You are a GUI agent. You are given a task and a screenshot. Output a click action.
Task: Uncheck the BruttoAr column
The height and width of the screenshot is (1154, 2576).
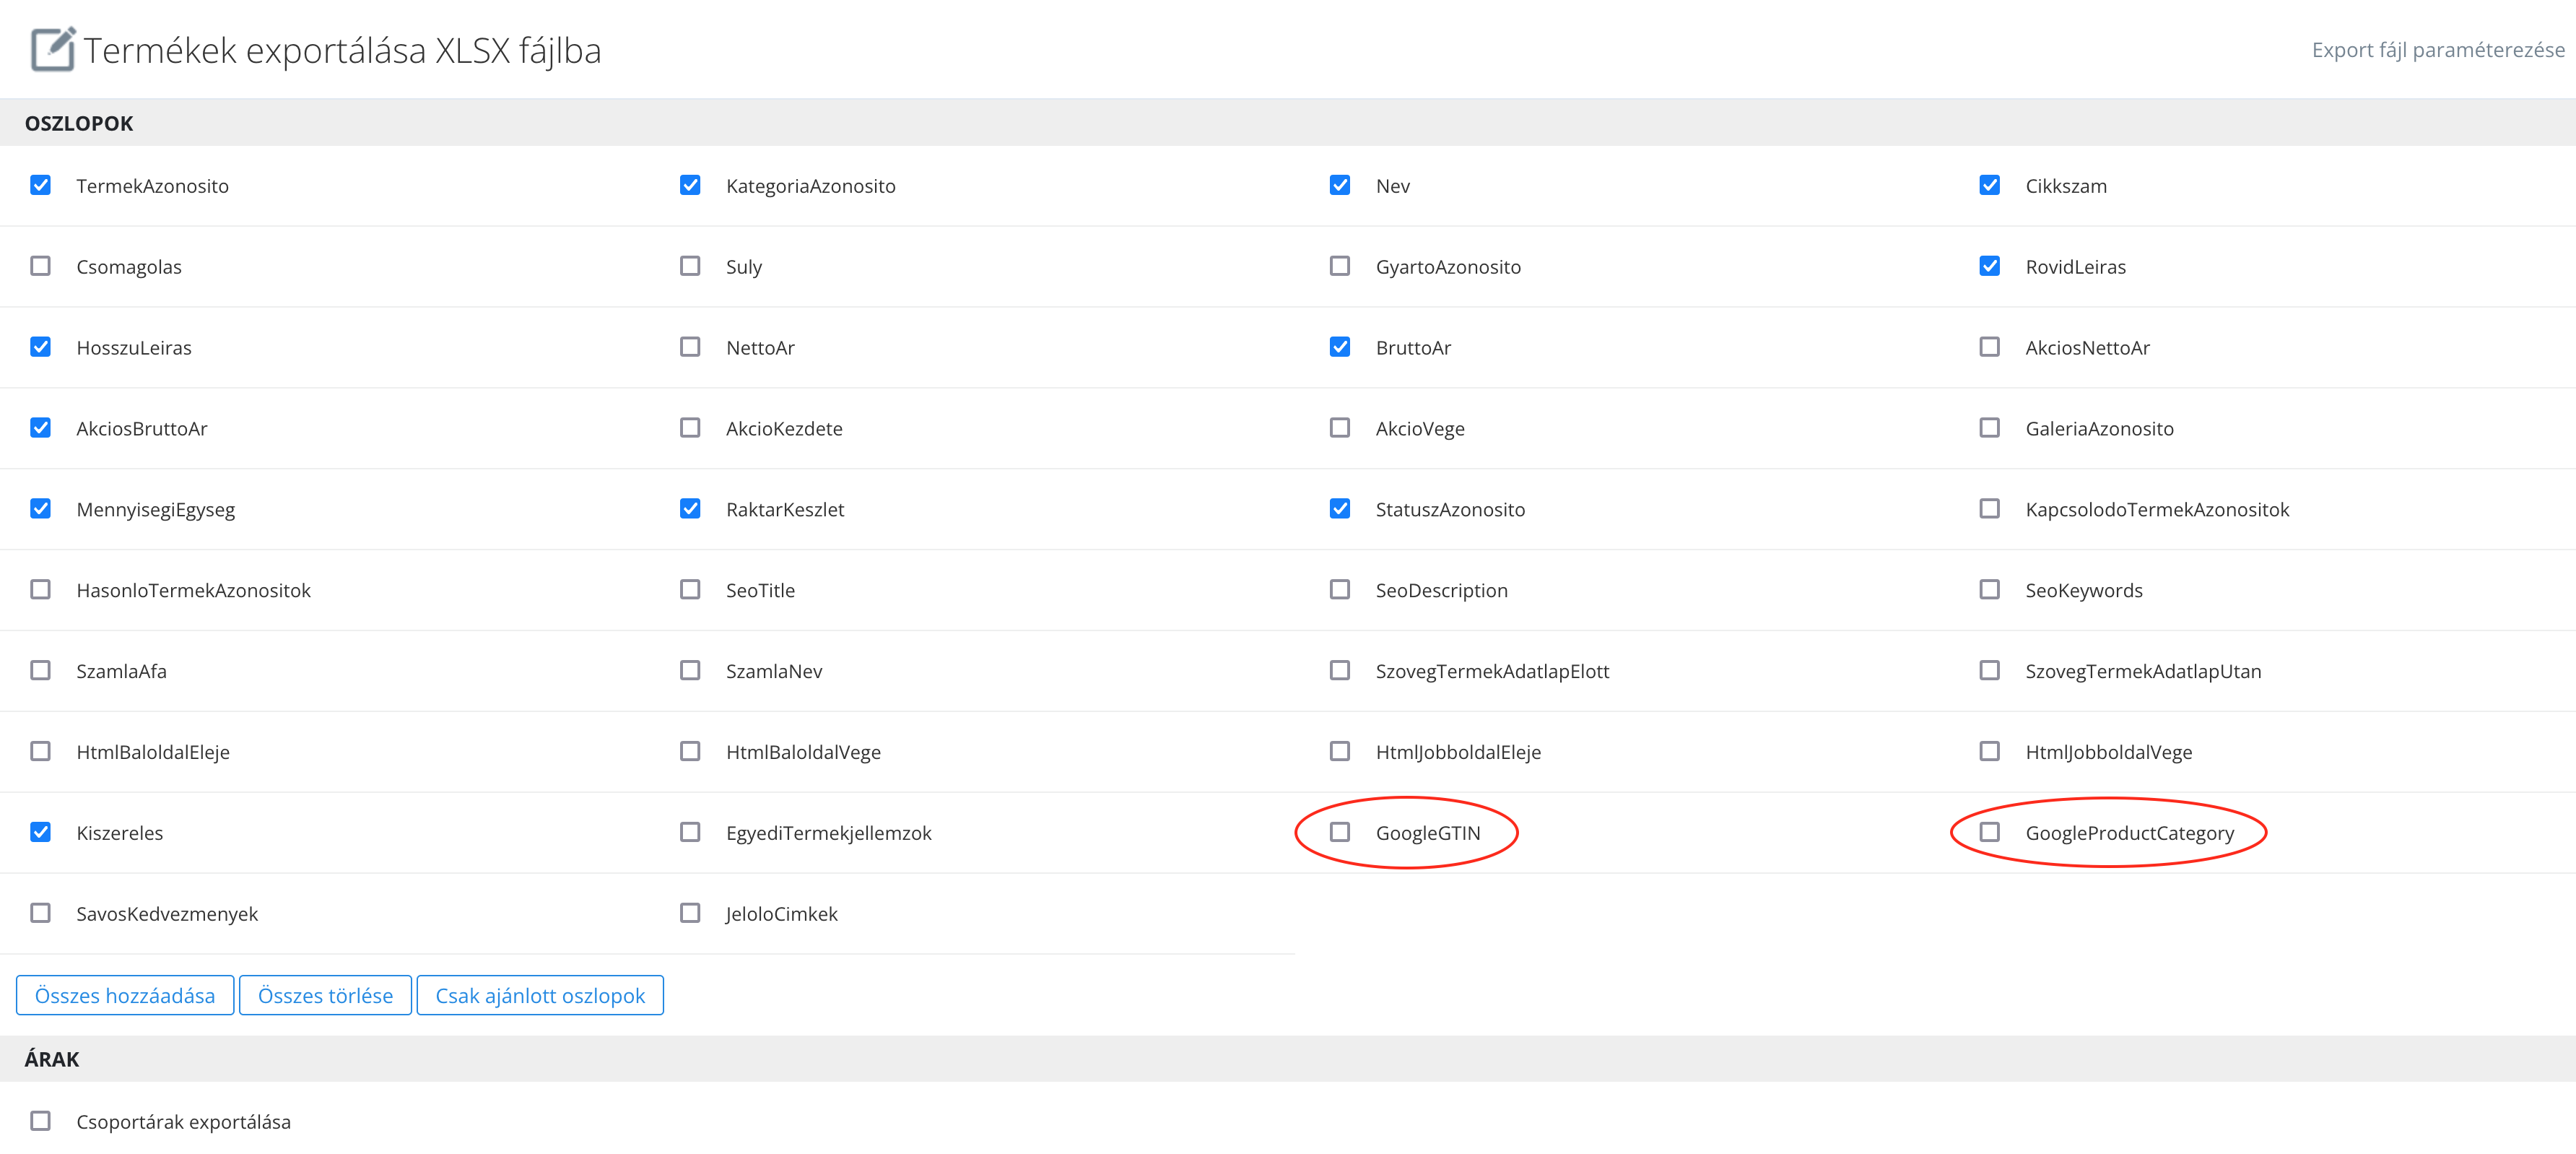point(1340,347)
